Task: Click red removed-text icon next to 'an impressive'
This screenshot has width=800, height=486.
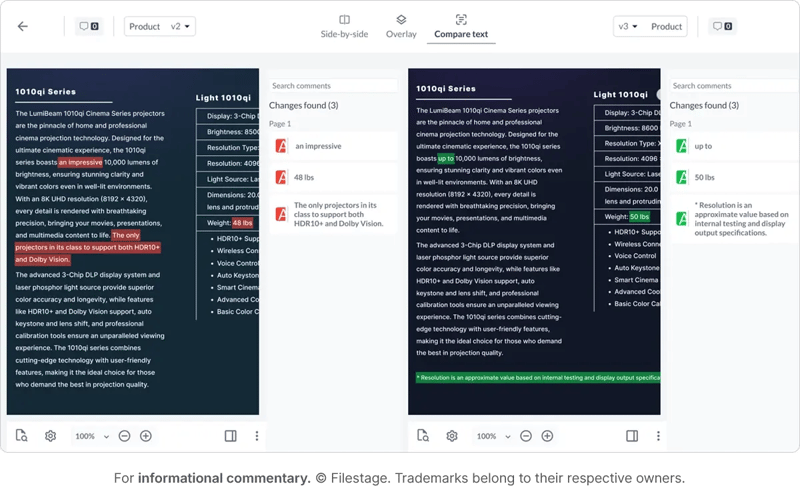Action: pyautogui.click(x=281, y=146)
